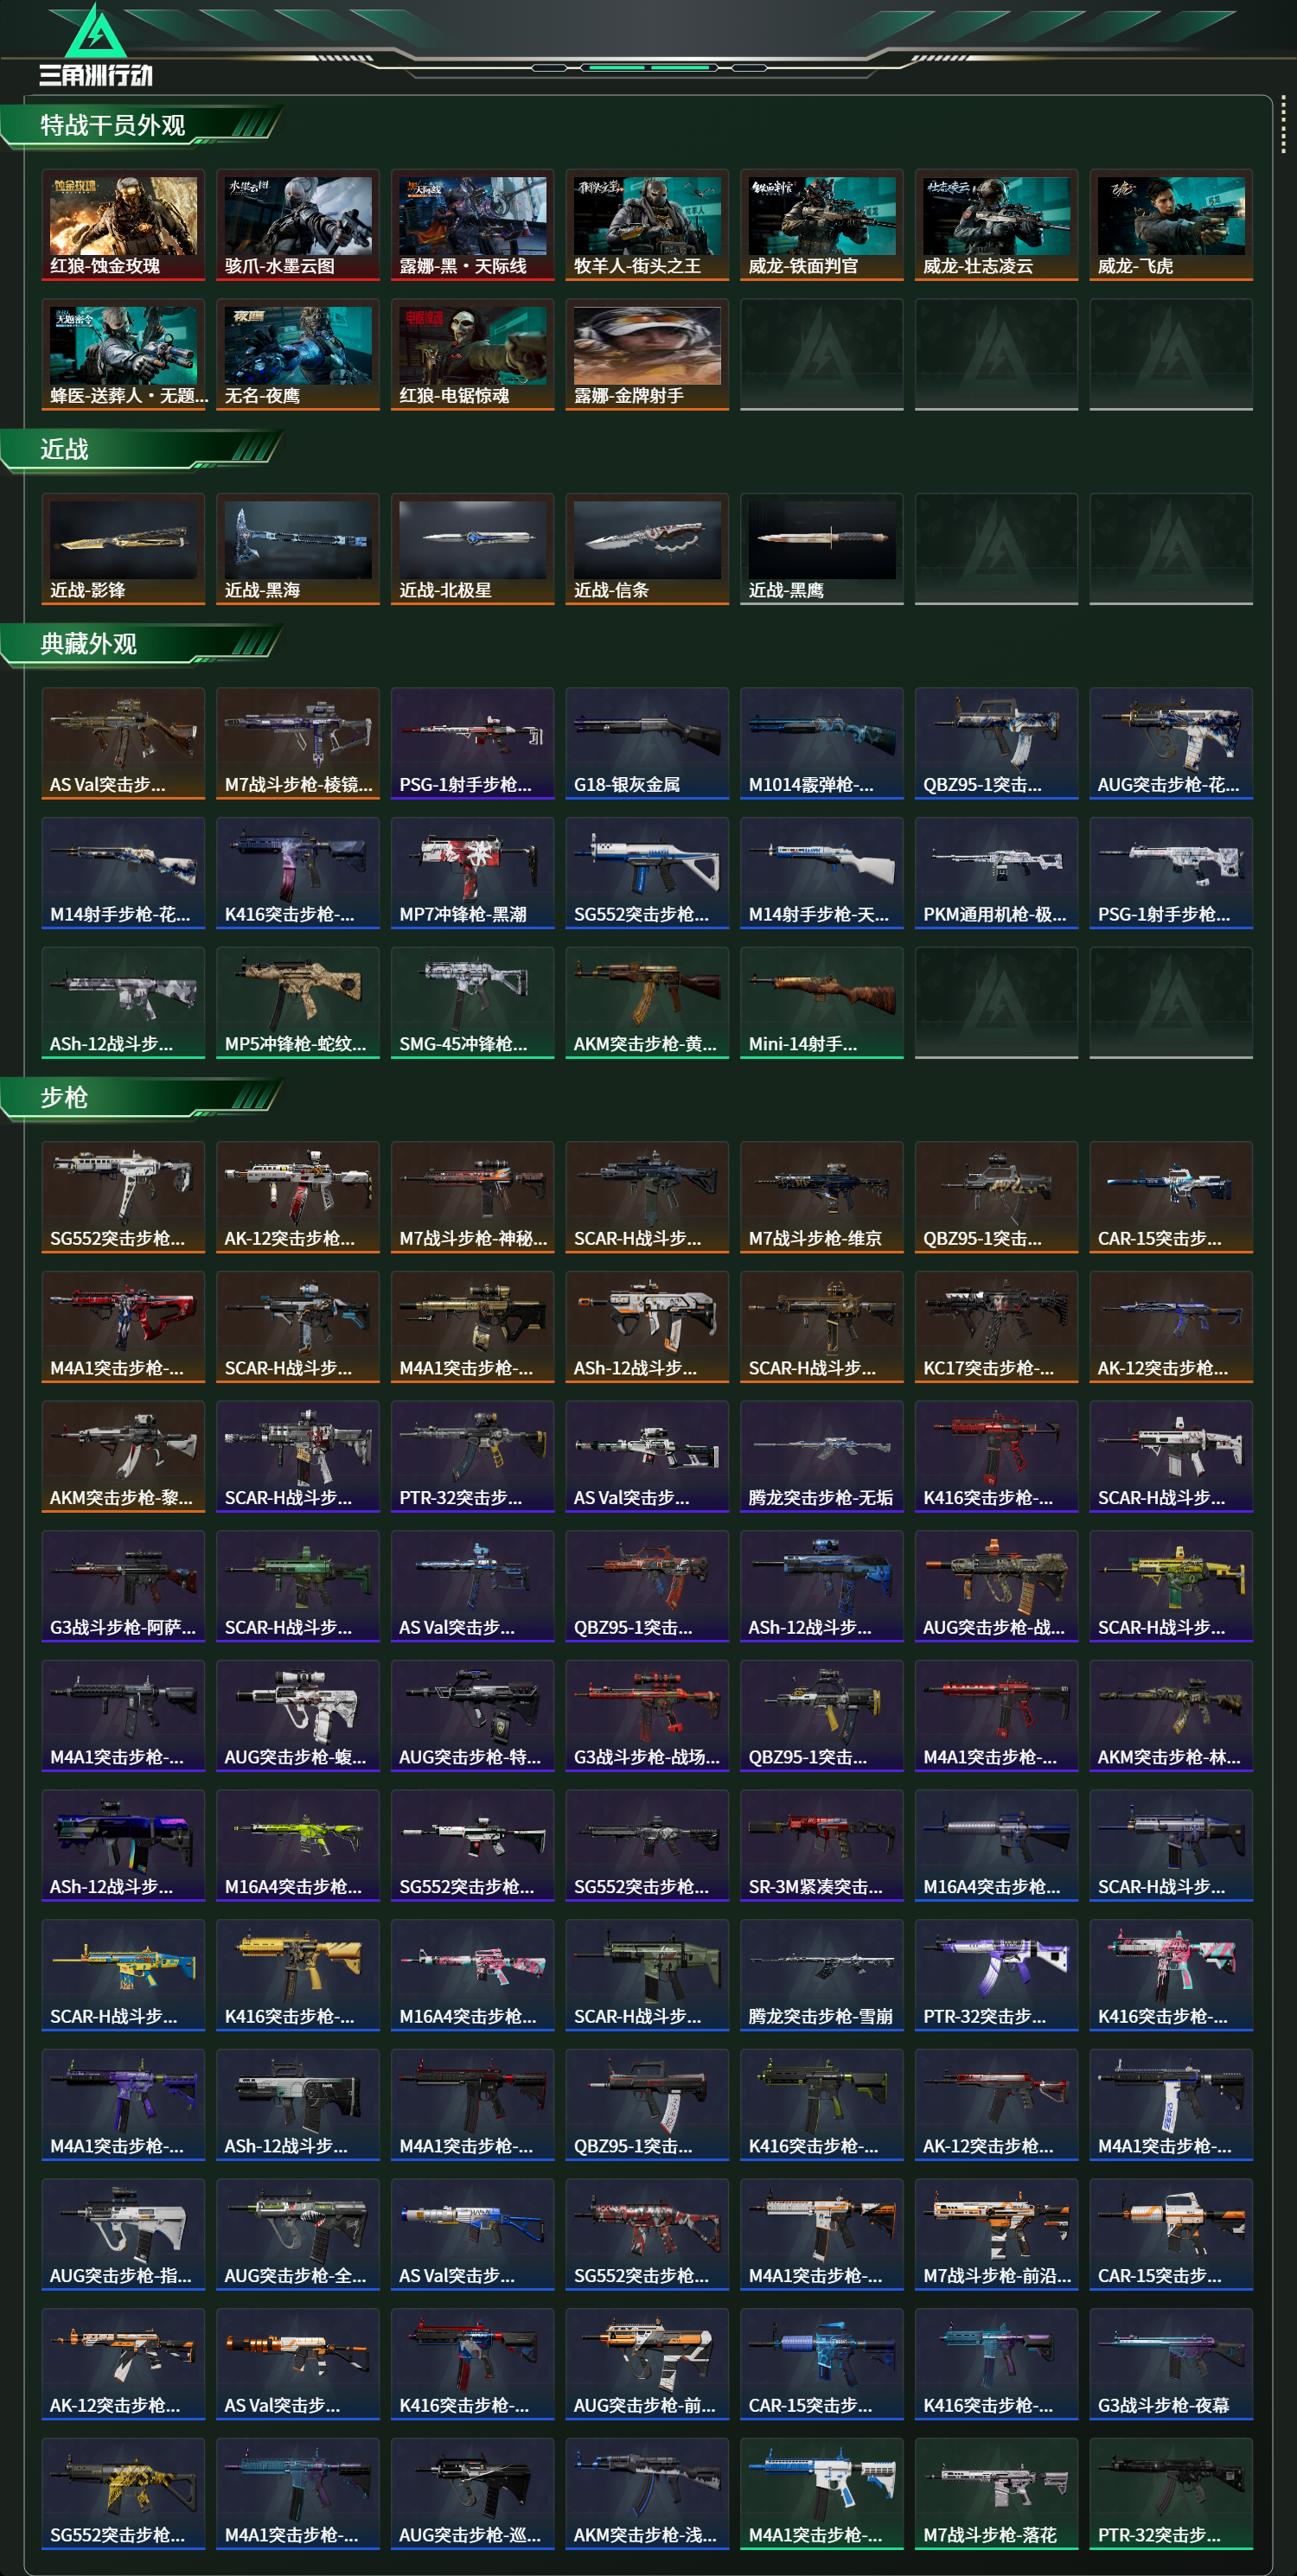The height and width of the screenshot is (2576, 1297).
Task: Click the dotted scrollbar handle at top right
Action: point(1283,127)
